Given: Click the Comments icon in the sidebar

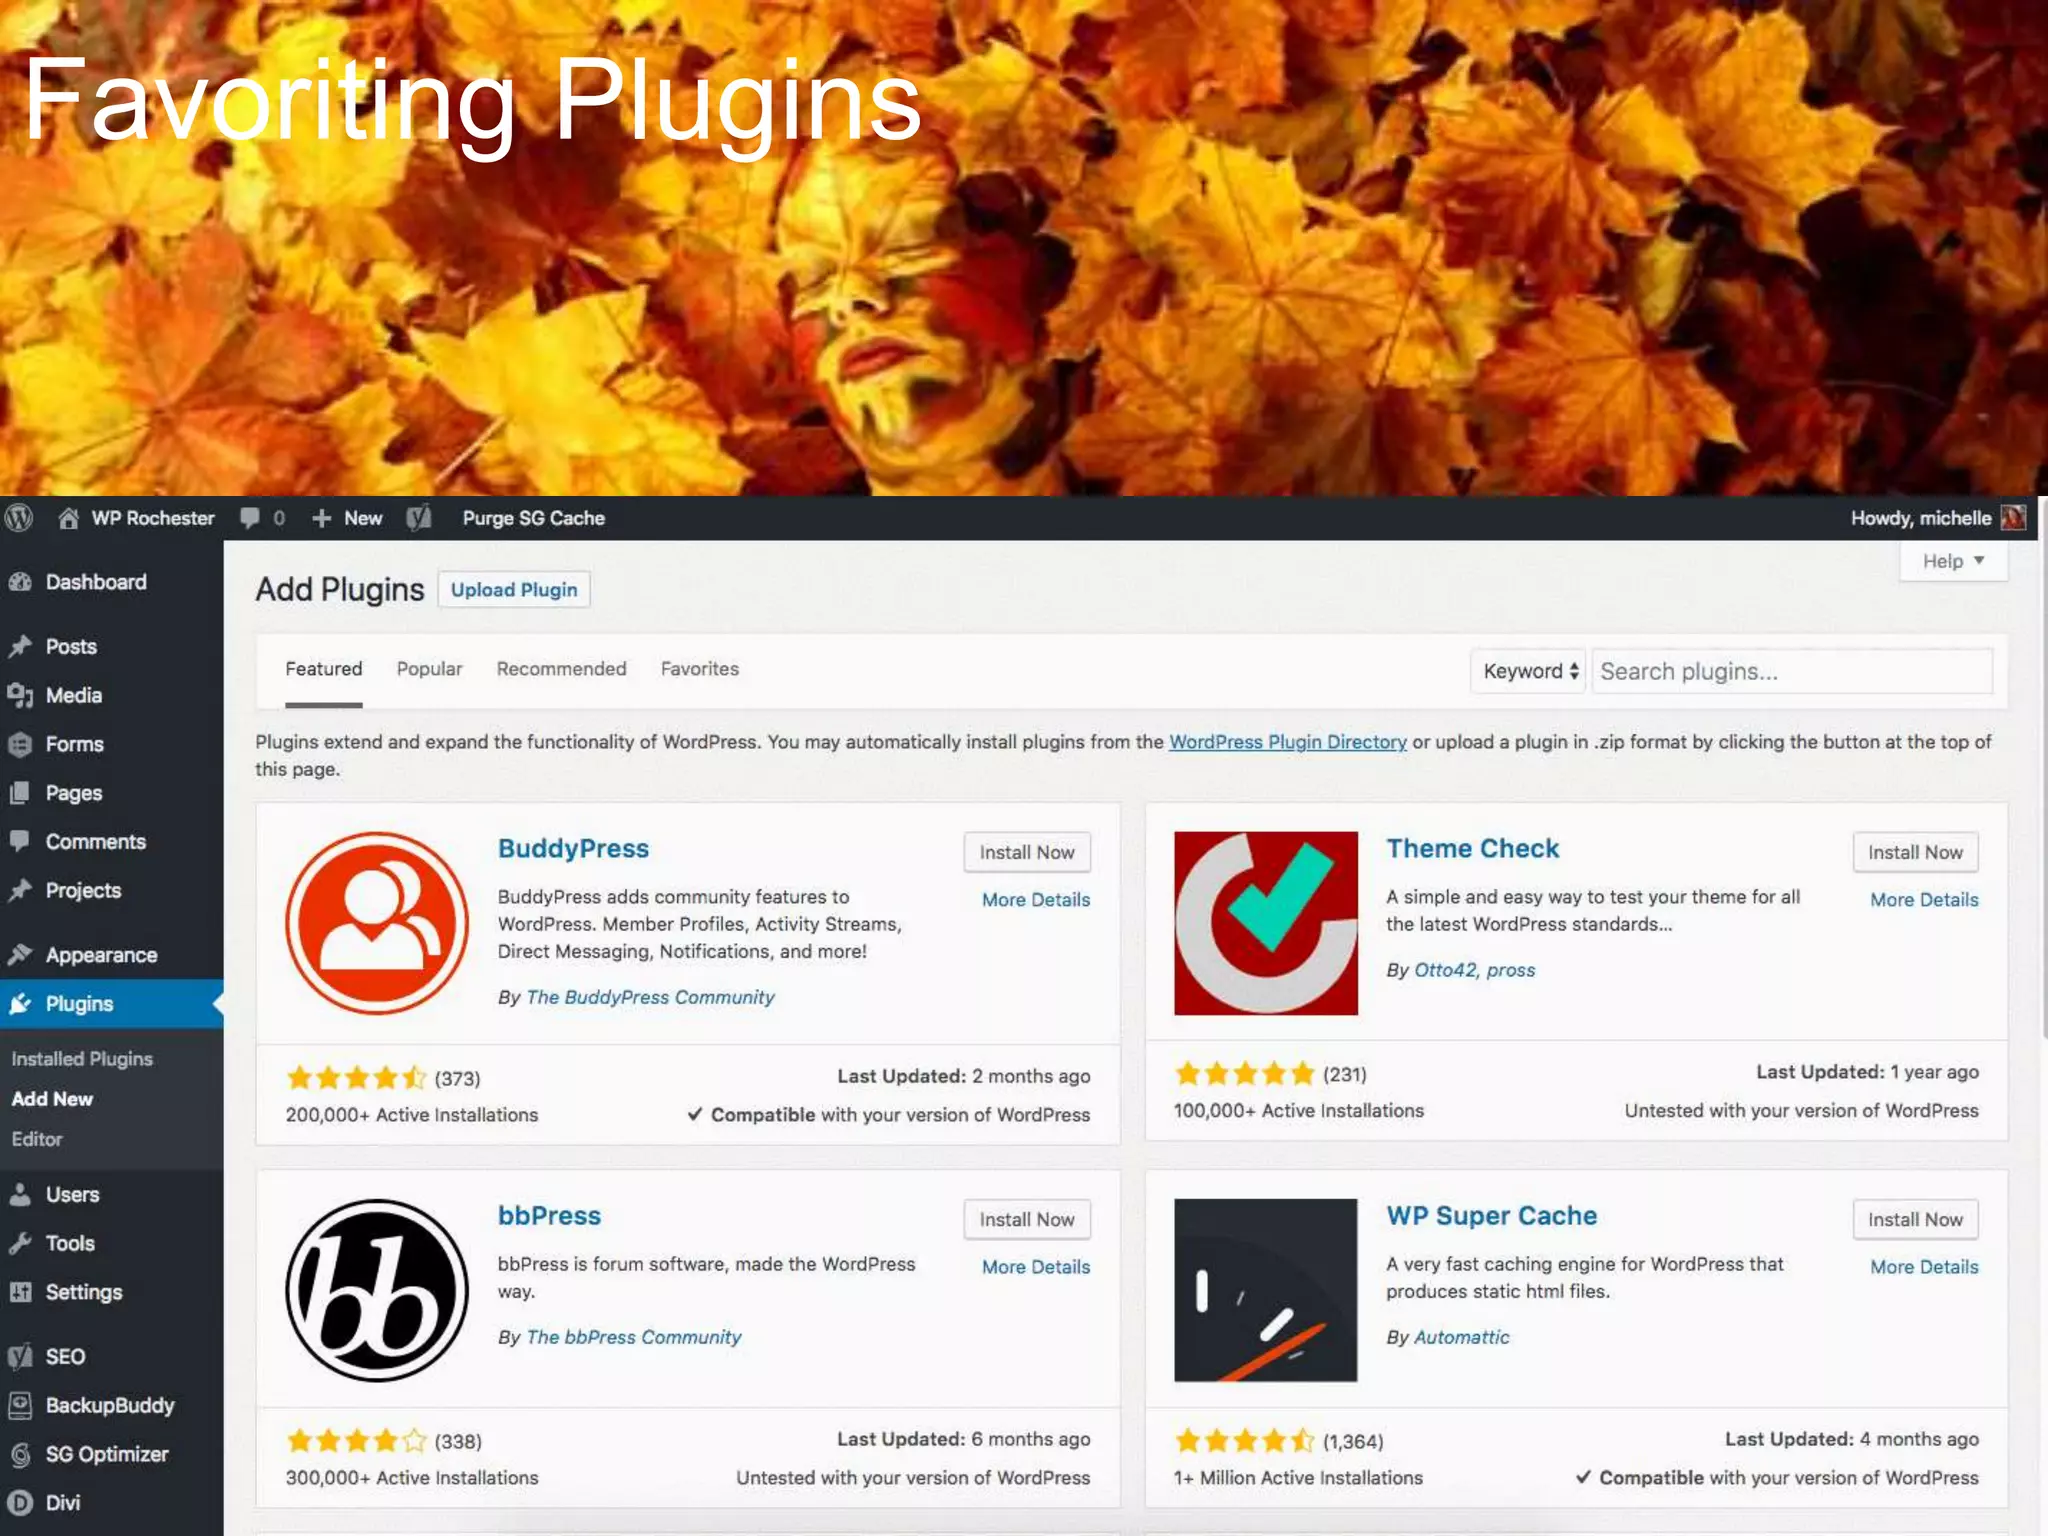Looking at the screenshot, I should [x=20, y=841].
